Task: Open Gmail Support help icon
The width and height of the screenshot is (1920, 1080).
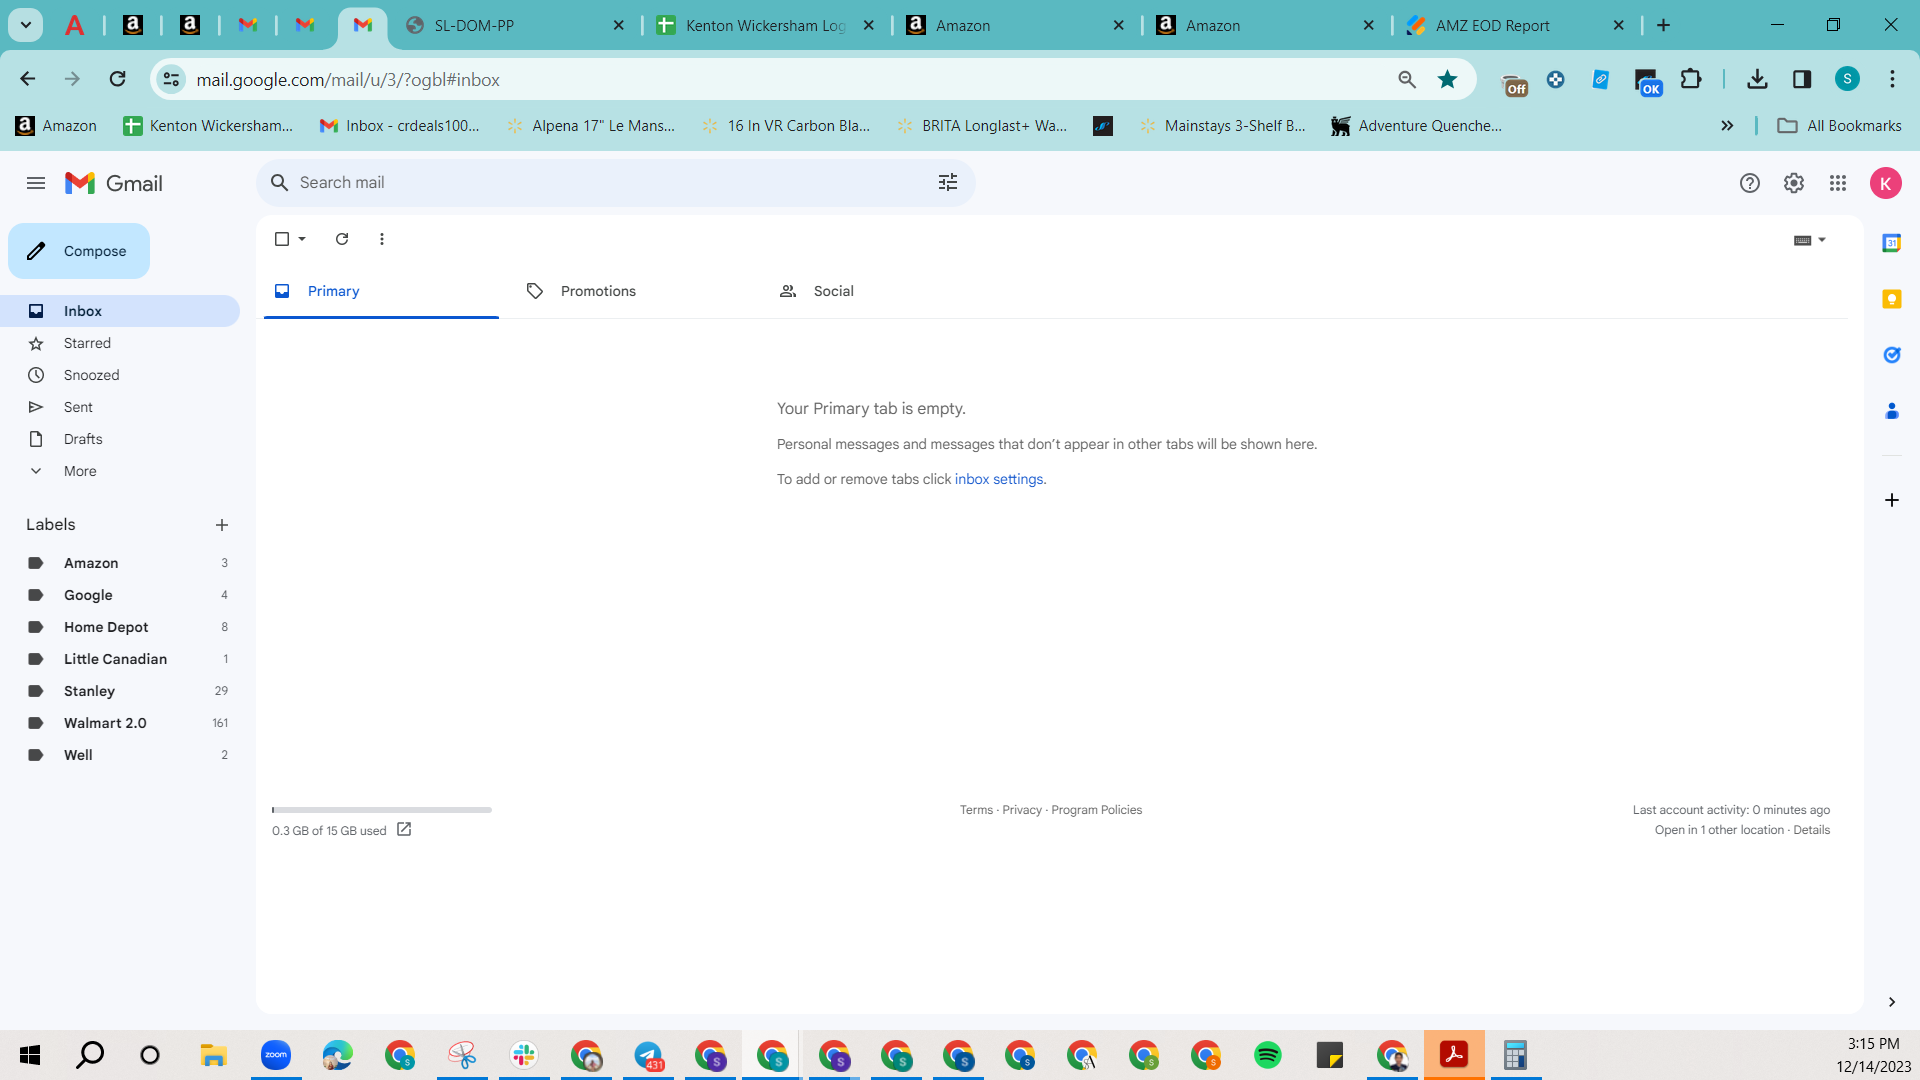Action: point(1750,183)
